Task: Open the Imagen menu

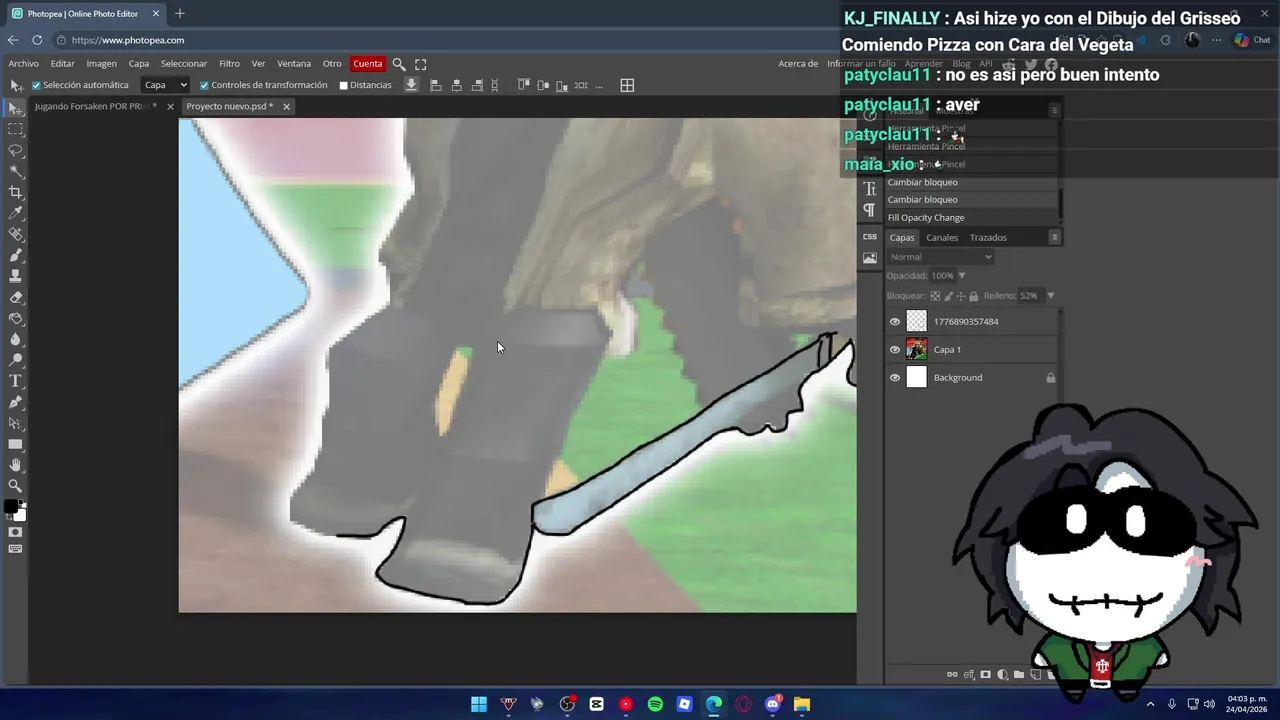Action: (x=101, y=64)
